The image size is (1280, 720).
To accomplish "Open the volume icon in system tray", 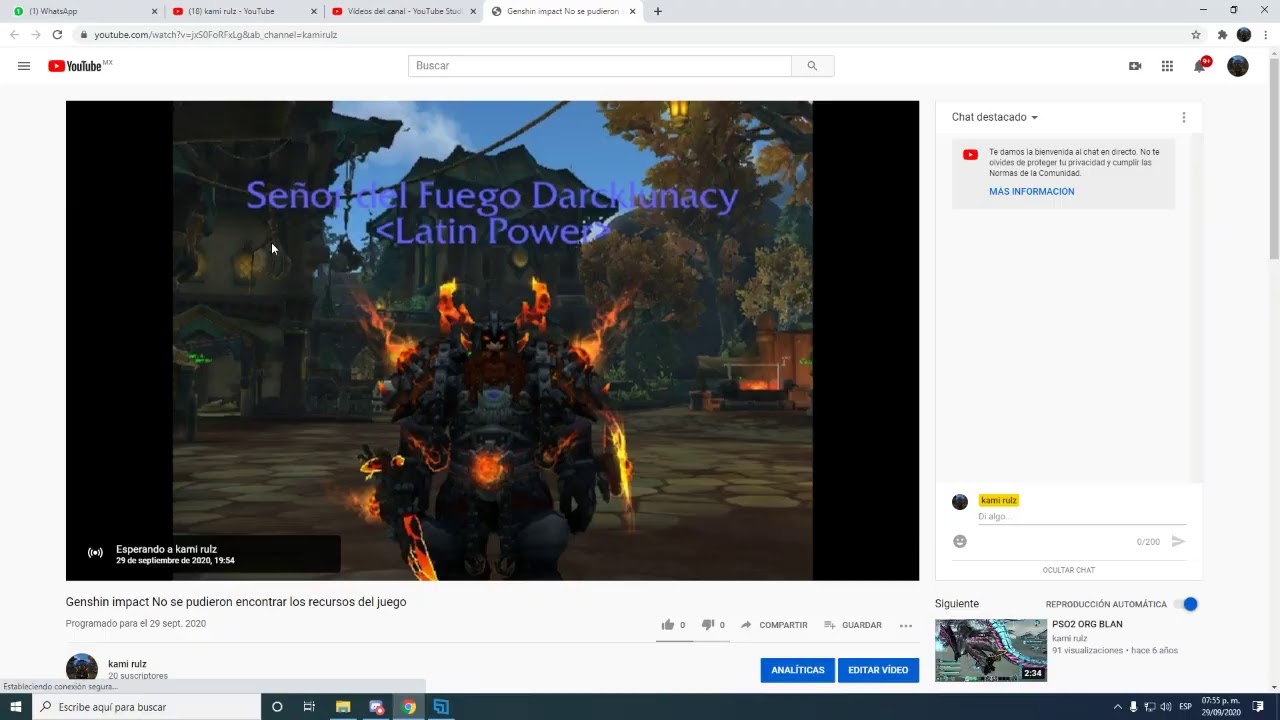I will [1165, 707].
